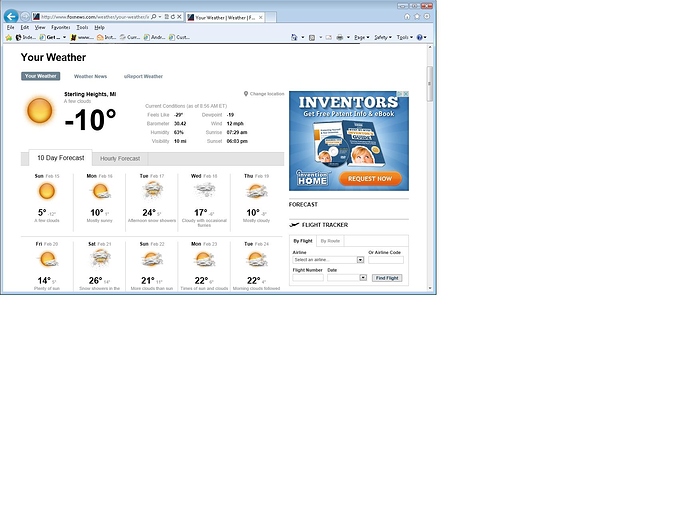Viewport: 690px width, 517px height.
Task: Expand the Home icon dropdown arrow
Action: [303, 37]
